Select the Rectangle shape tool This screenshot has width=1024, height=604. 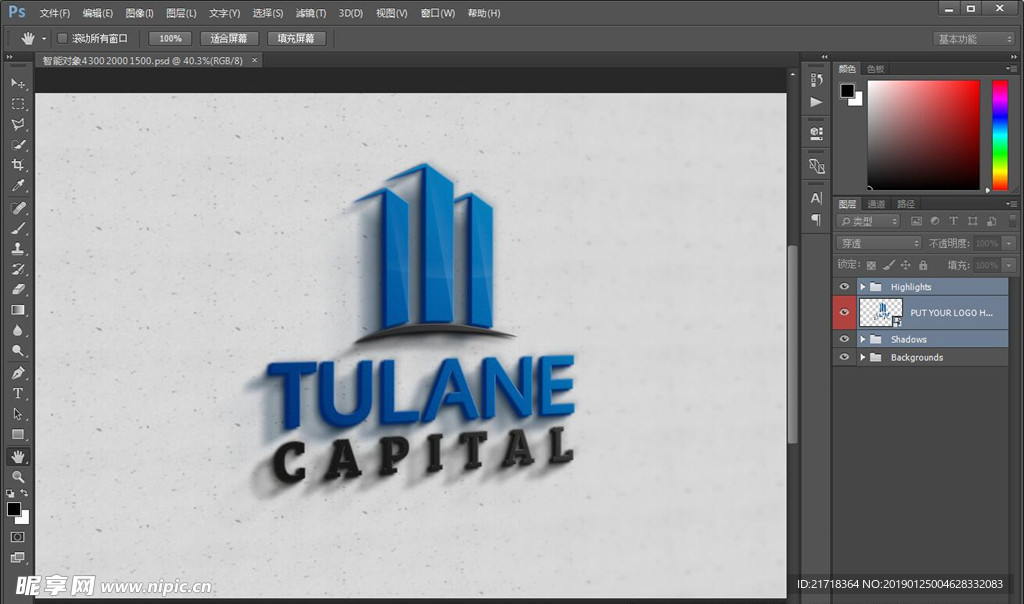[x=18, y=434]
